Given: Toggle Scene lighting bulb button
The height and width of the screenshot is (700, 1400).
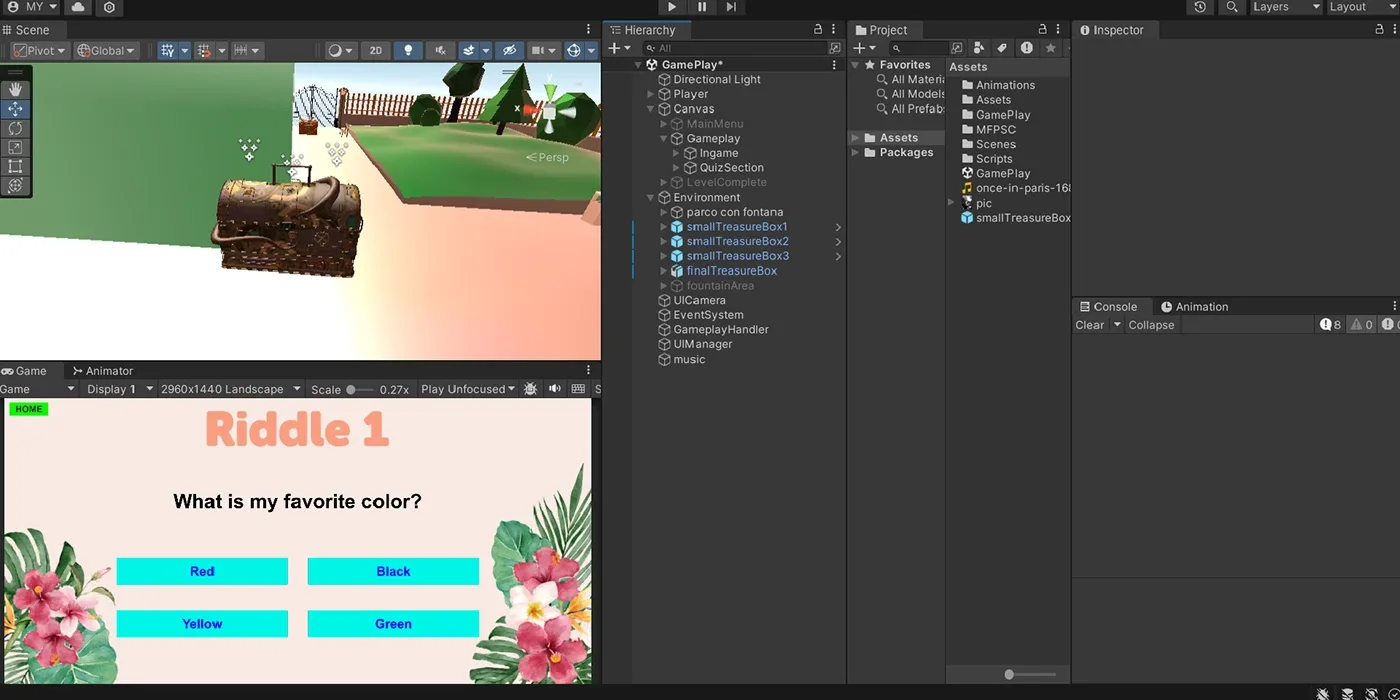Looking at the screenshot, I should tap(407, 50).
